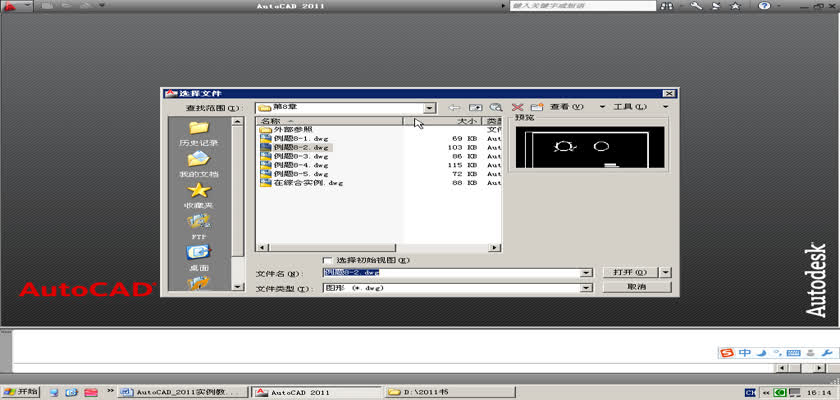The width and height of the screenshot is (840, 400).
Task: Delete the selected file with the red X
Action: point(517,107)
